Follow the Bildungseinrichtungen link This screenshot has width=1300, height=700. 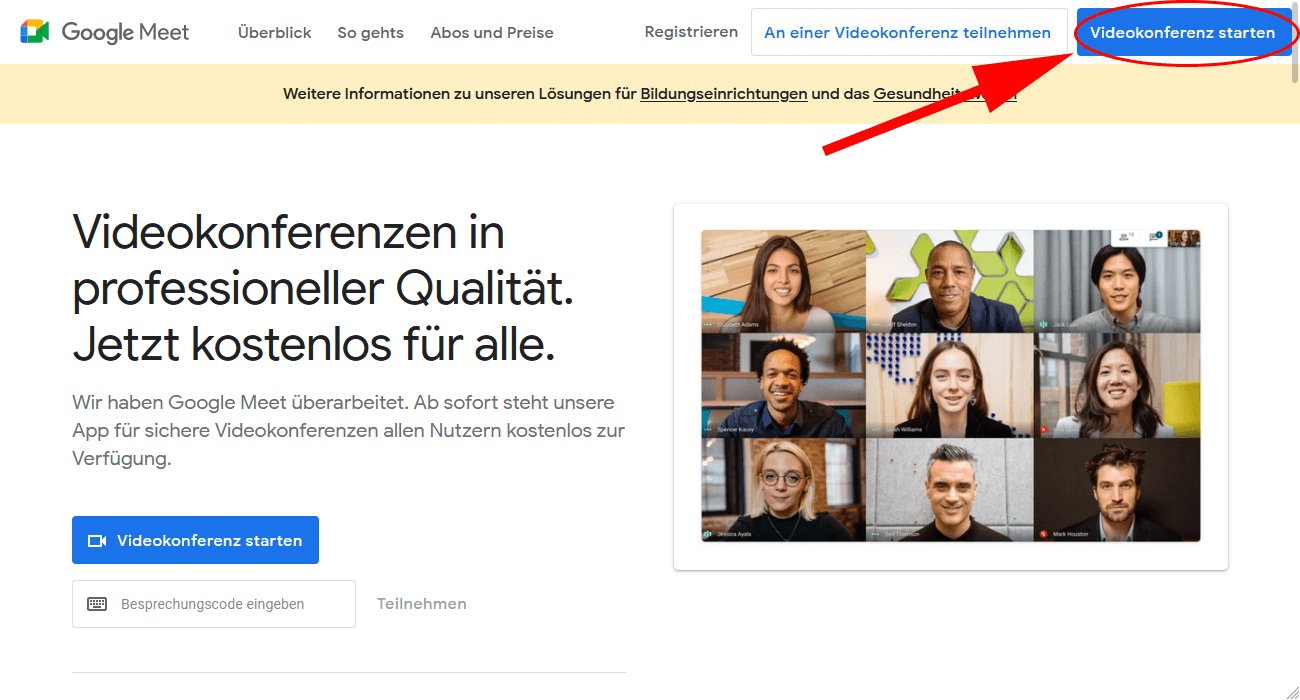(724, 94)
